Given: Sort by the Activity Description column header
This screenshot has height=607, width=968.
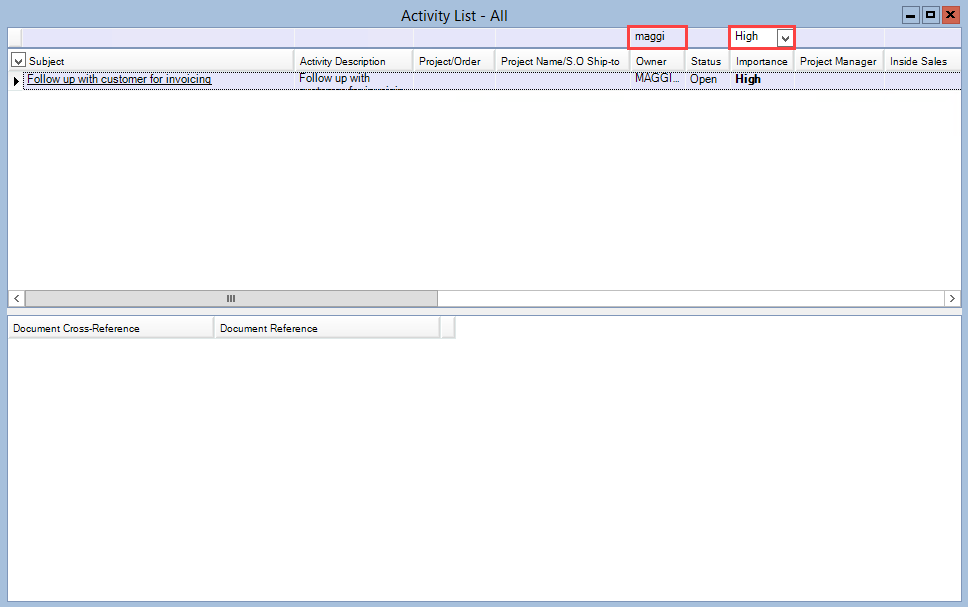Looking at the screenshot, I should point(353,61).
